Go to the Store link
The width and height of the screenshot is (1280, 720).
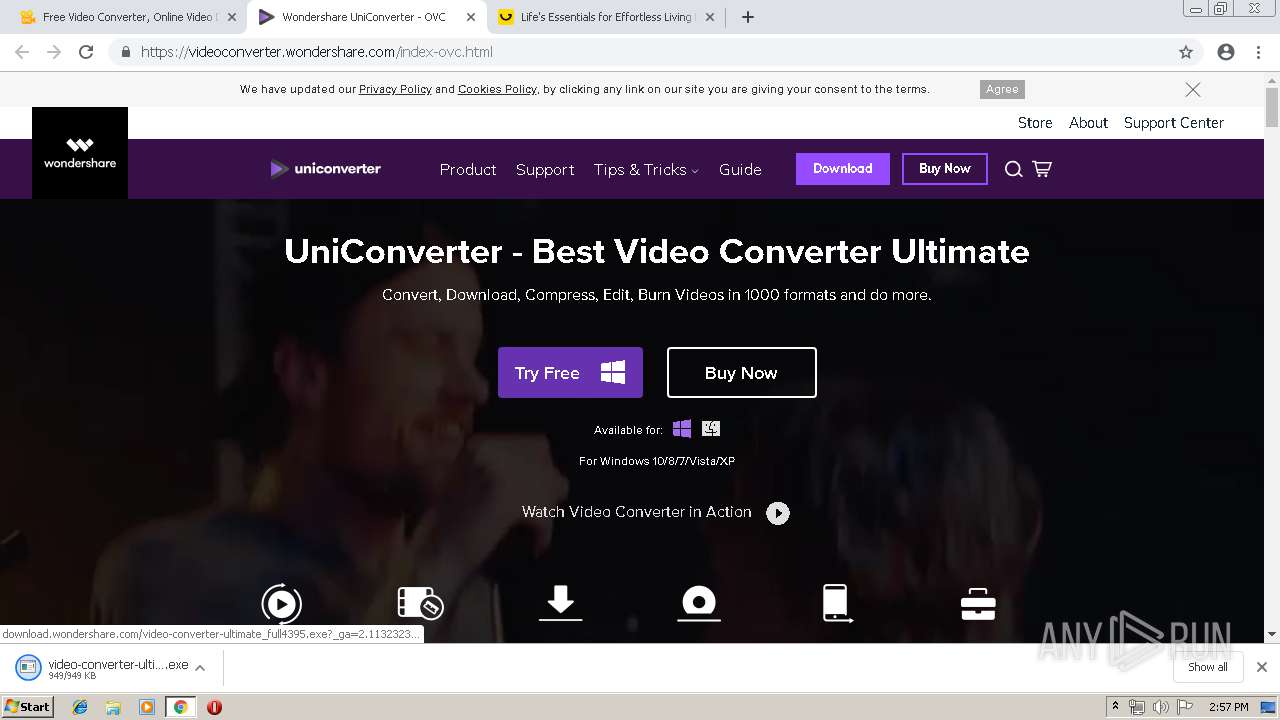tap(1035, 123)
